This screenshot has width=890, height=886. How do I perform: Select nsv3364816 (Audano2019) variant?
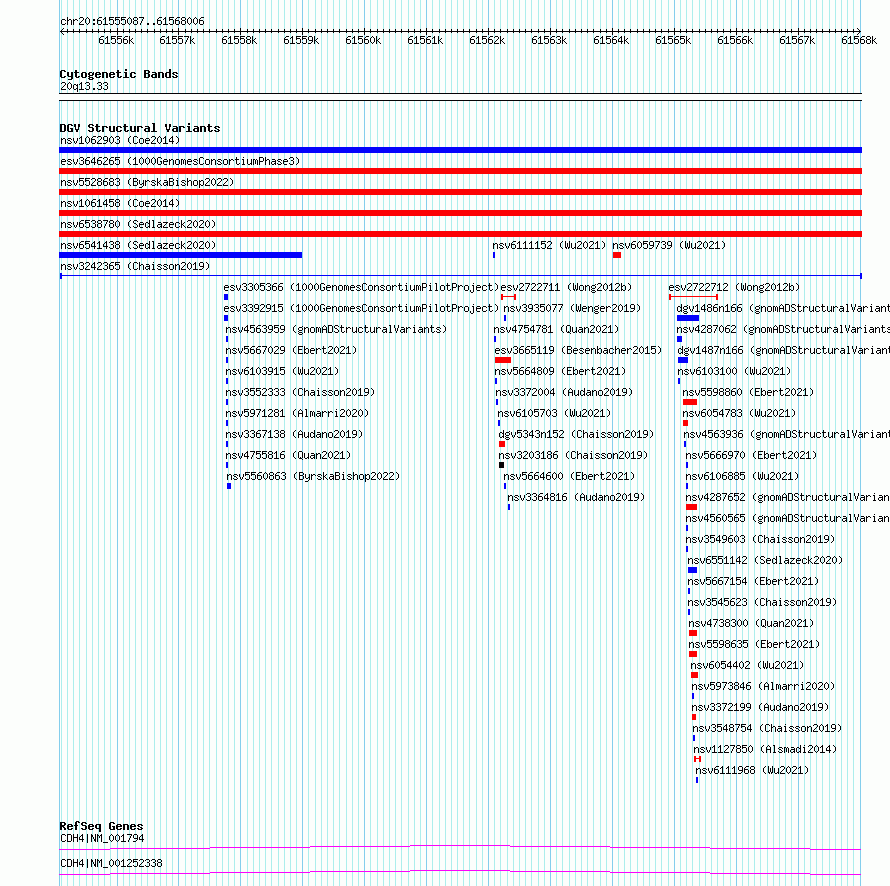click(576, 497)
